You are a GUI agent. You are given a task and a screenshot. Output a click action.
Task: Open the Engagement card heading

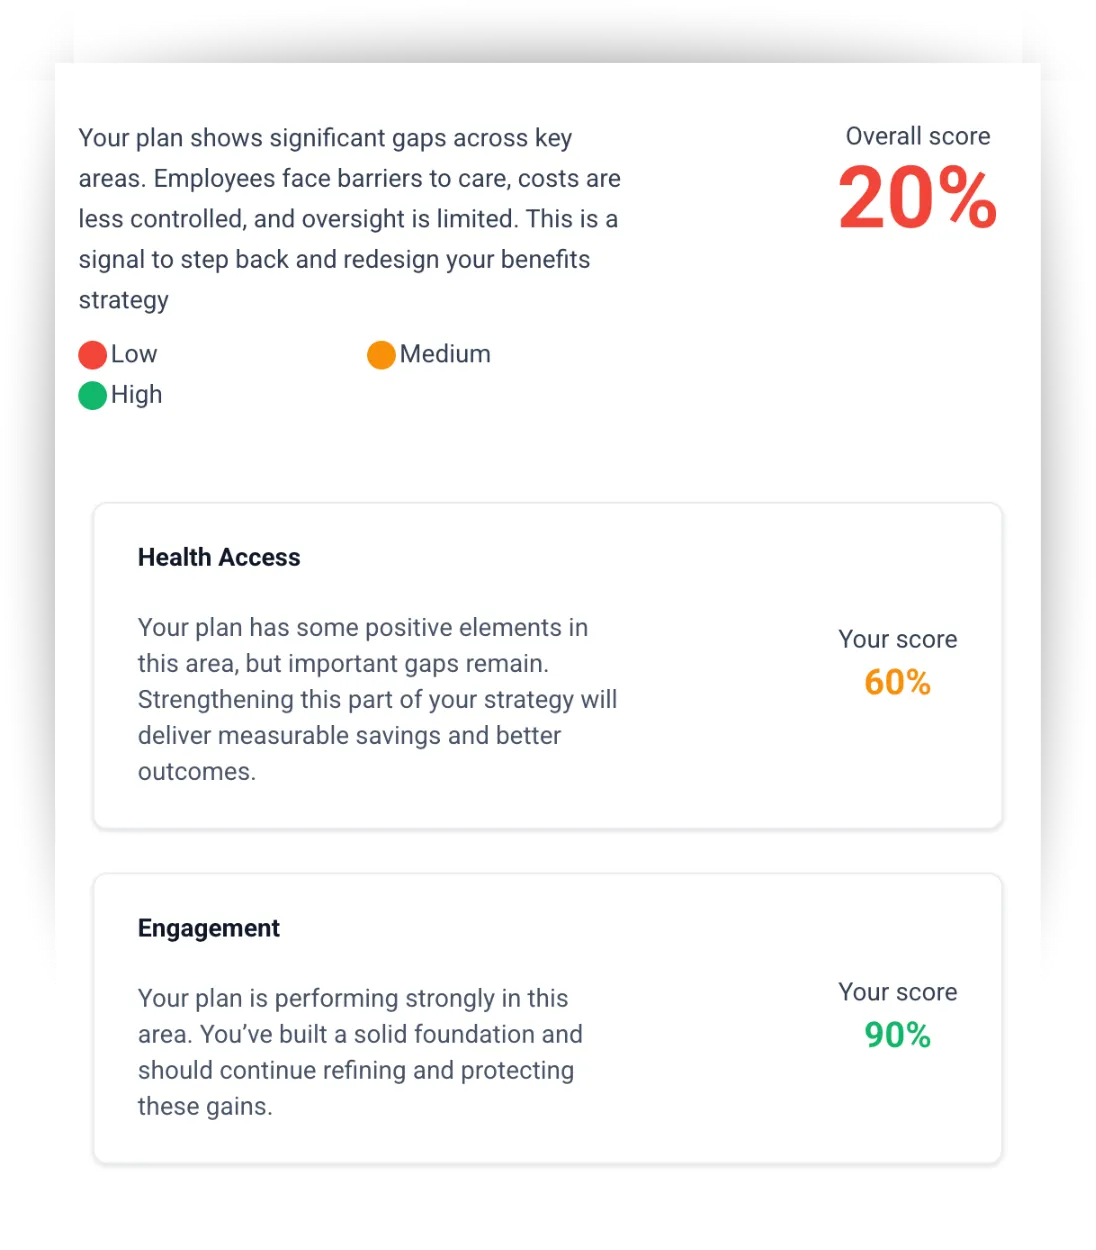[x=209, y=928]
